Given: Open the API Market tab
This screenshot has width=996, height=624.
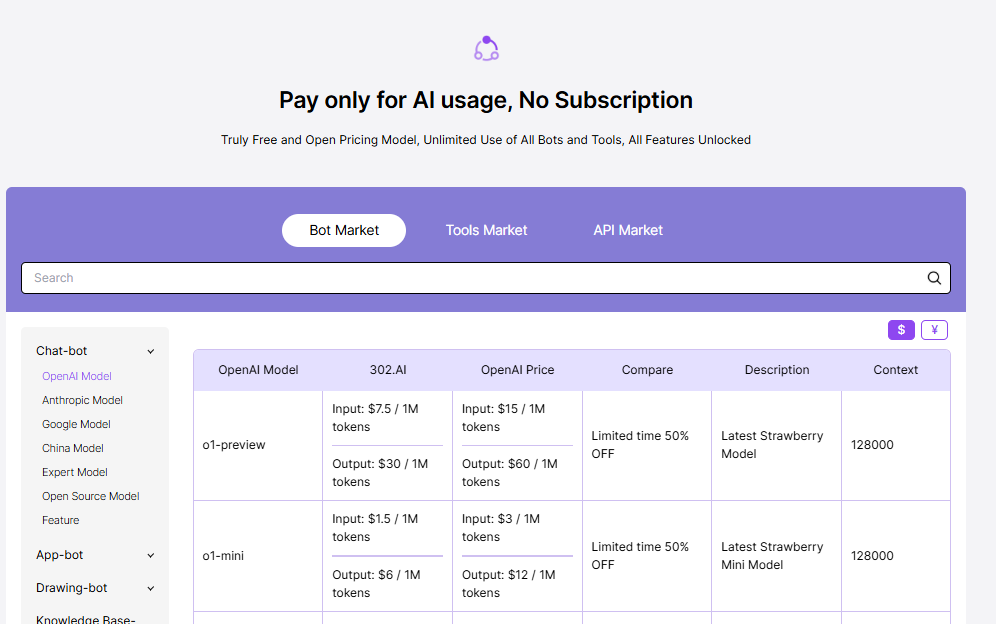Looking at the screenshot, I should point(628,230).
